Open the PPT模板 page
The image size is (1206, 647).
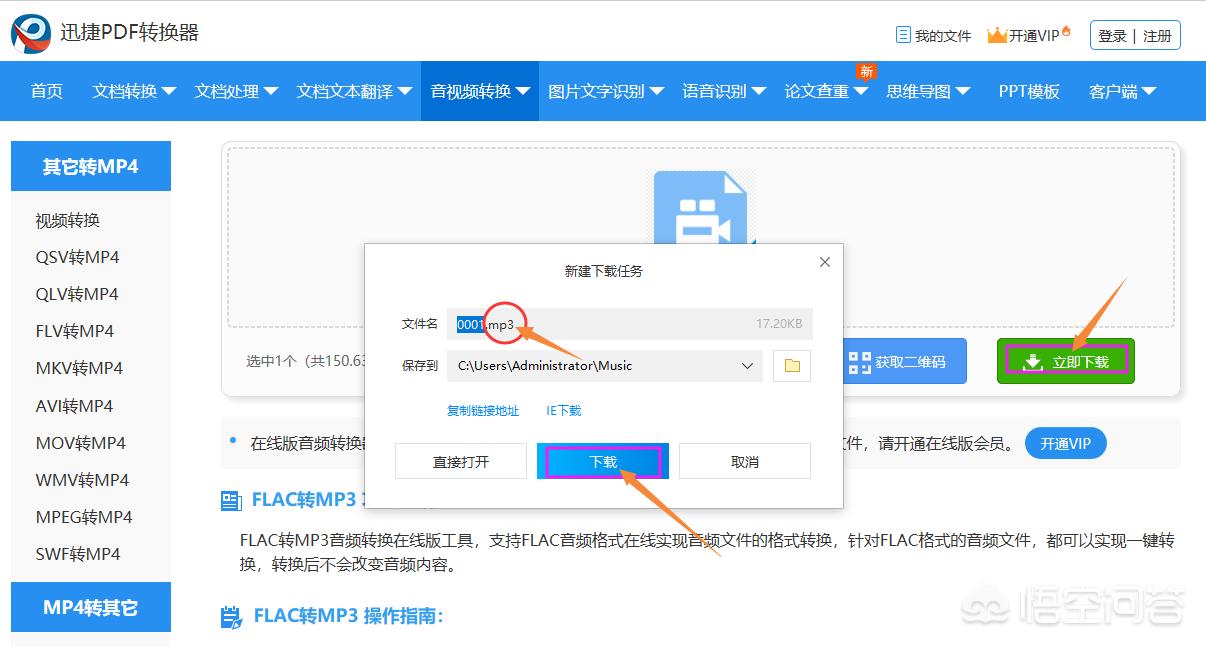point(1029,91)
